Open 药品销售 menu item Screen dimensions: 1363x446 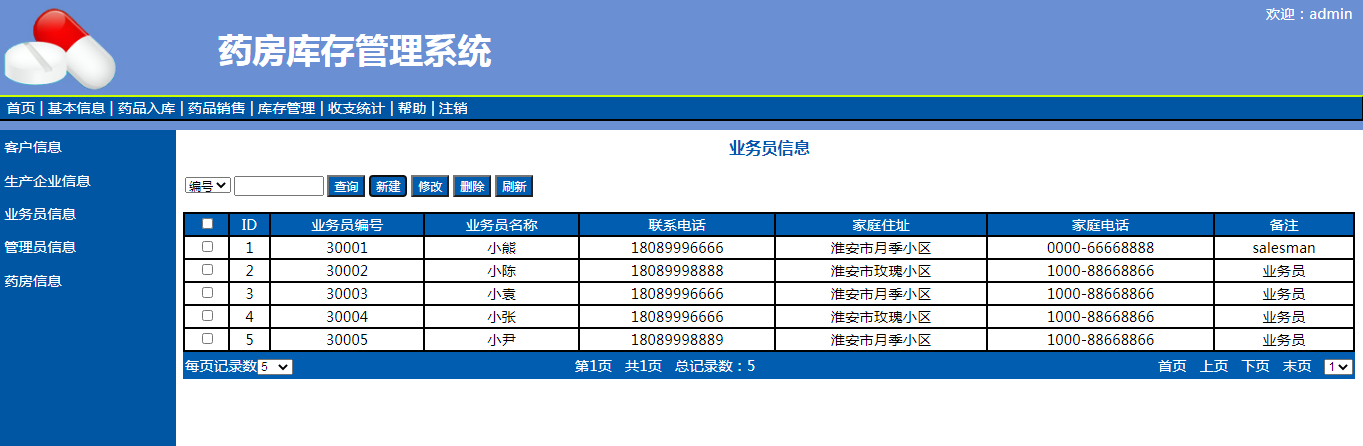[x=216, y=108]
